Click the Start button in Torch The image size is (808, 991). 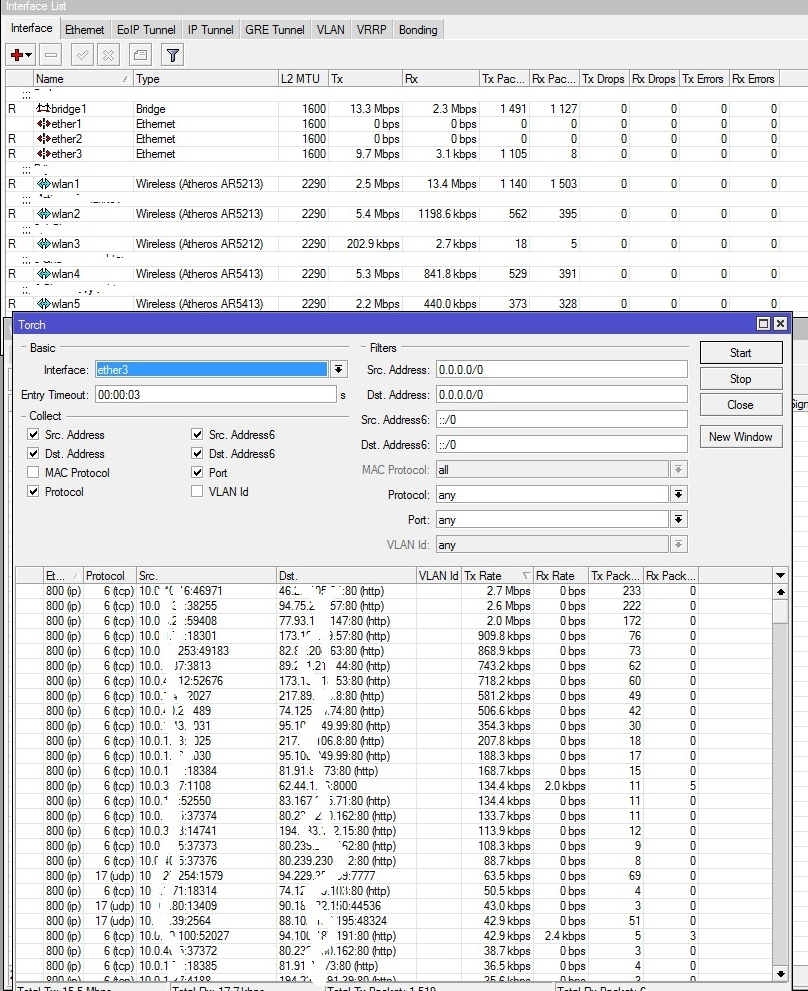pyautogui.click(x=741, y=353)
